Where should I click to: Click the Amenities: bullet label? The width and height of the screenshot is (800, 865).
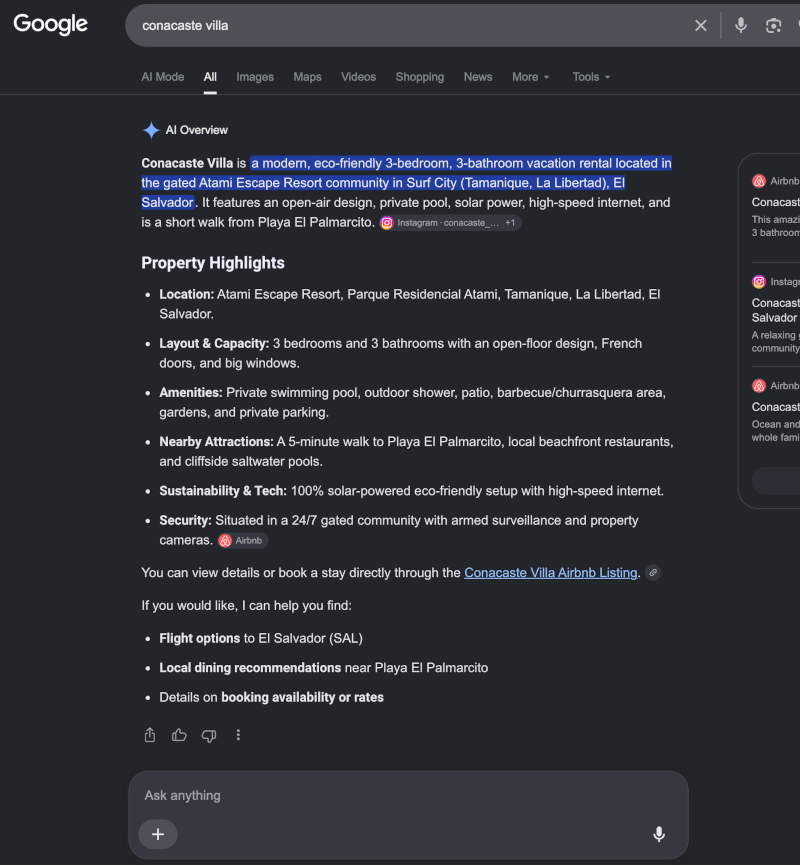point(191,393)
